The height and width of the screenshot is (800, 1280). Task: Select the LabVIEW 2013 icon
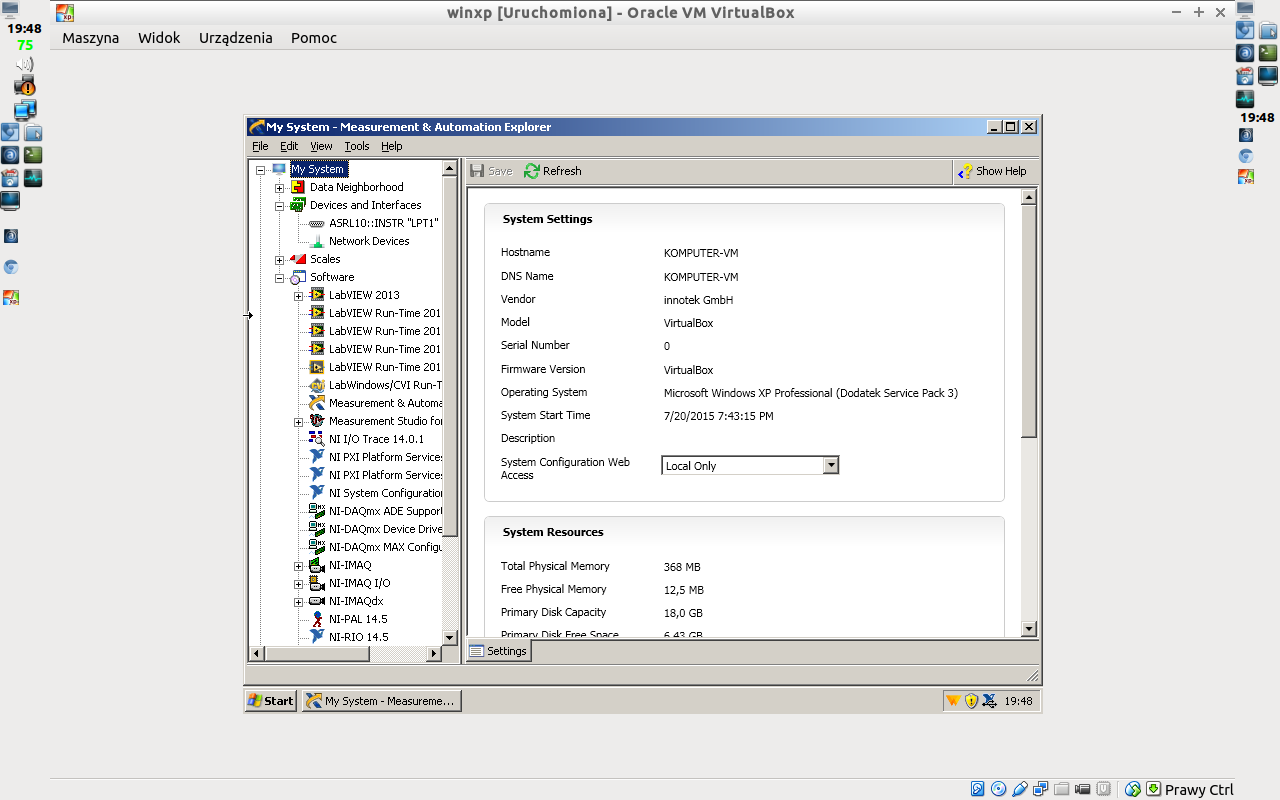click(x=317, y=295)
